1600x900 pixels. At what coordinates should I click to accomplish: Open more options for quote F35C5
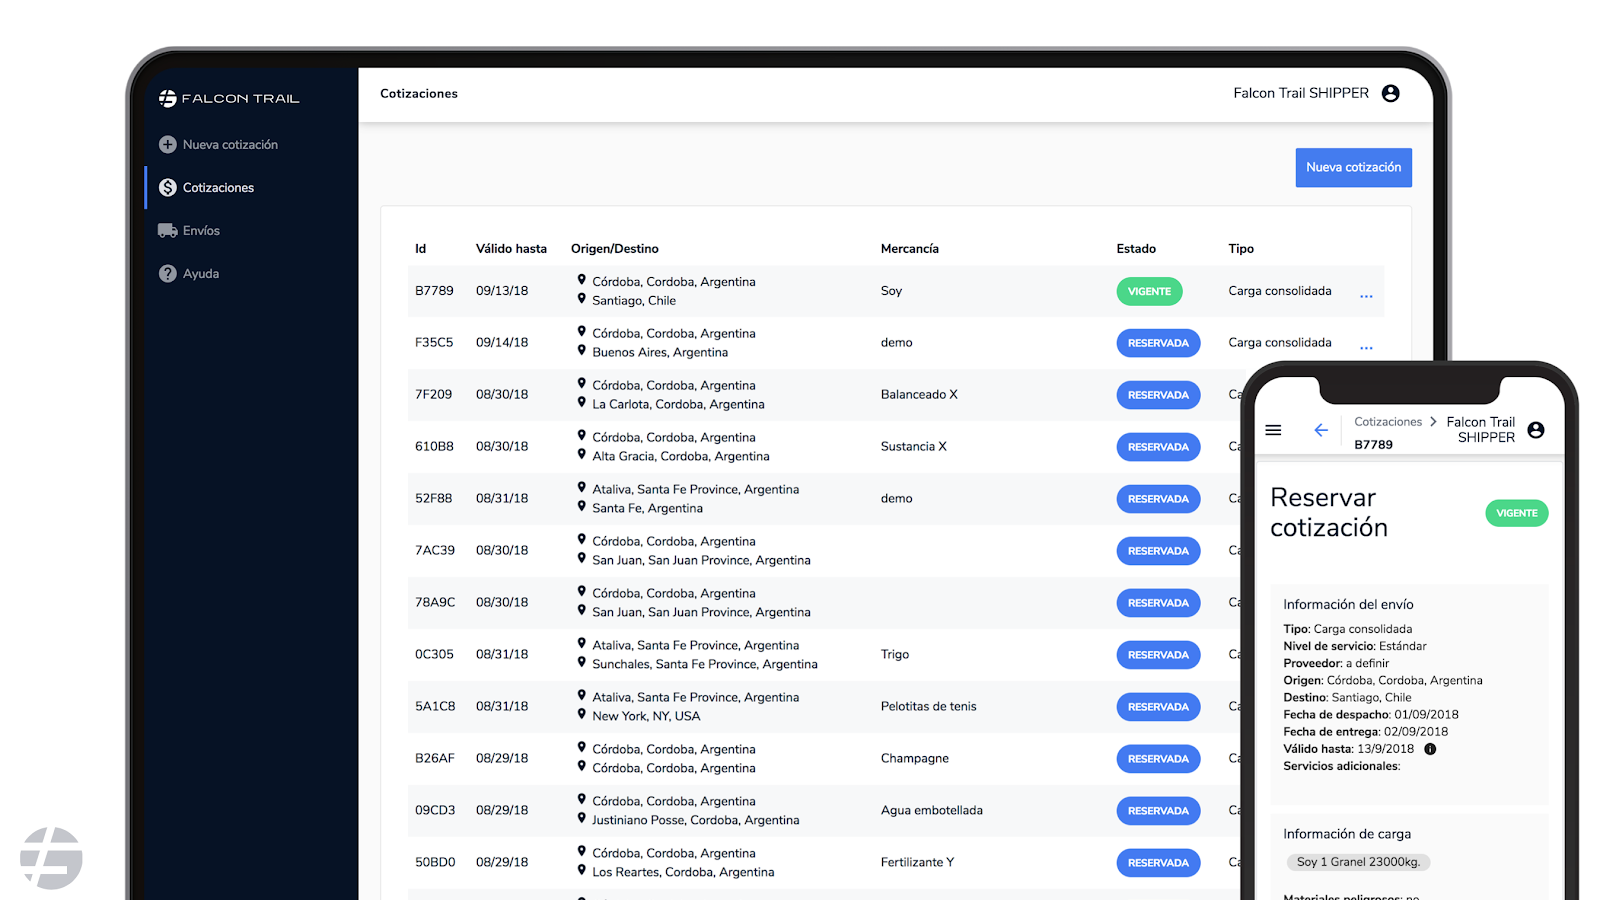coord(1366,348)
